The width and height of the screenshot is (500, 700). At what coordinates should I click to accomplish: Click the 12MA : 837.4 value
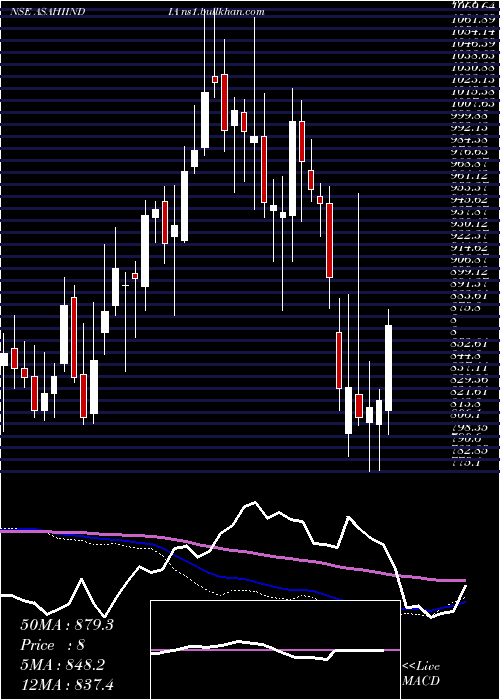coord(67,685)
